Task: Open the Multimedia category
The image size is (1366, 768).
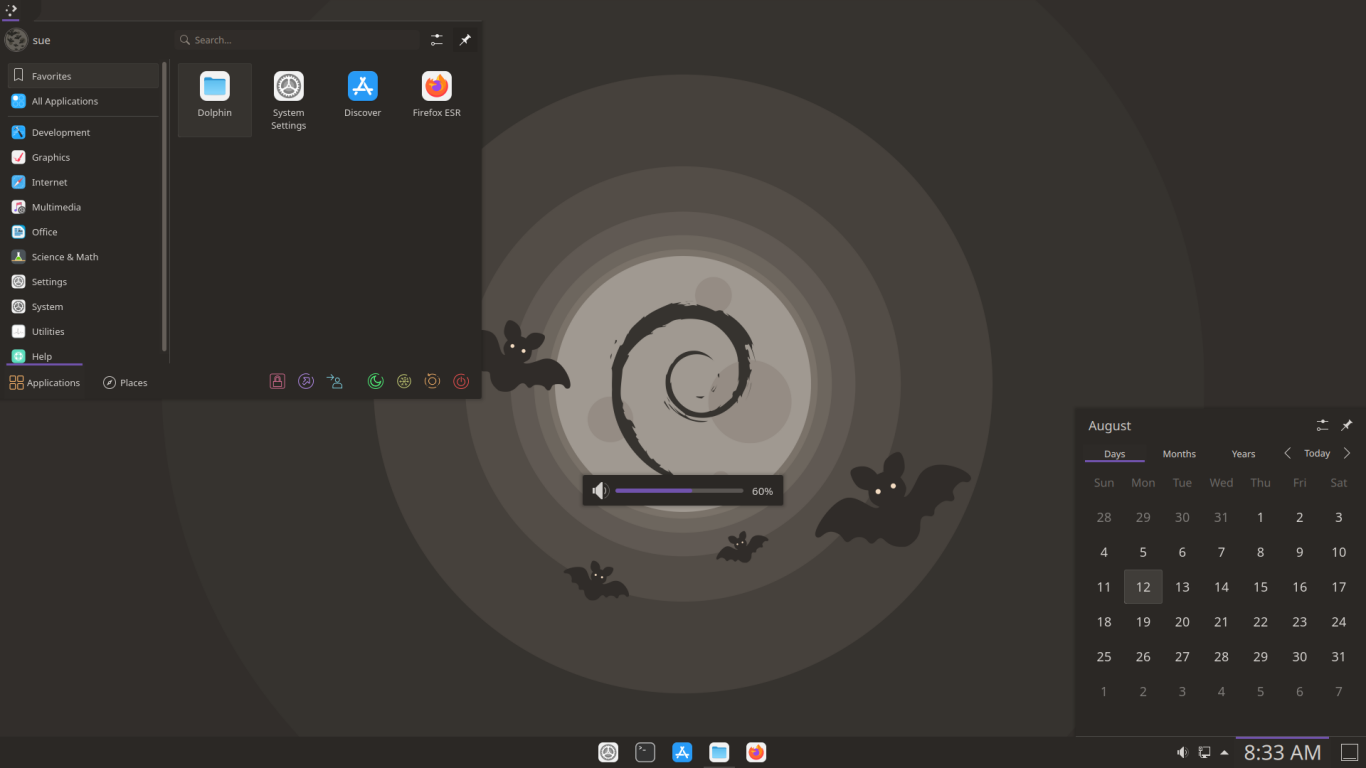Action: tap(83, 207)
